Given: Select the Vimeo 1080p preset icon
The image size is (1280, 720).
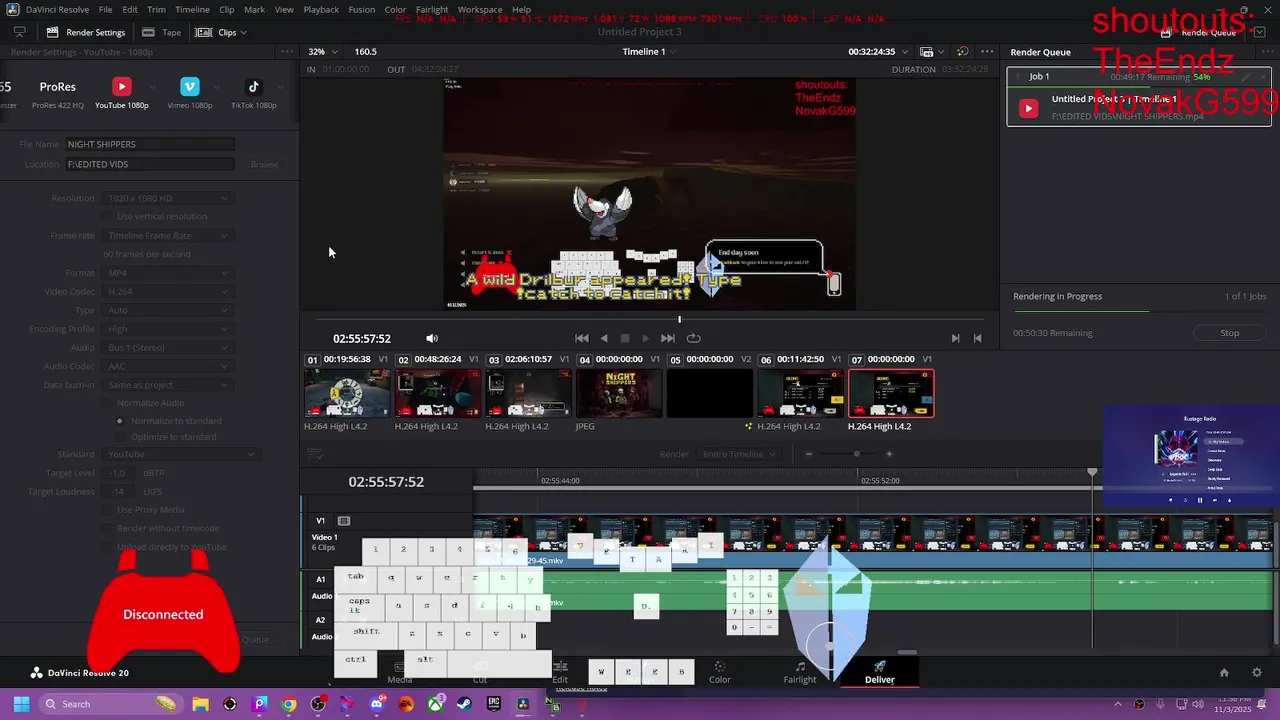Looking at the screenshot, I should coord(190,87).
